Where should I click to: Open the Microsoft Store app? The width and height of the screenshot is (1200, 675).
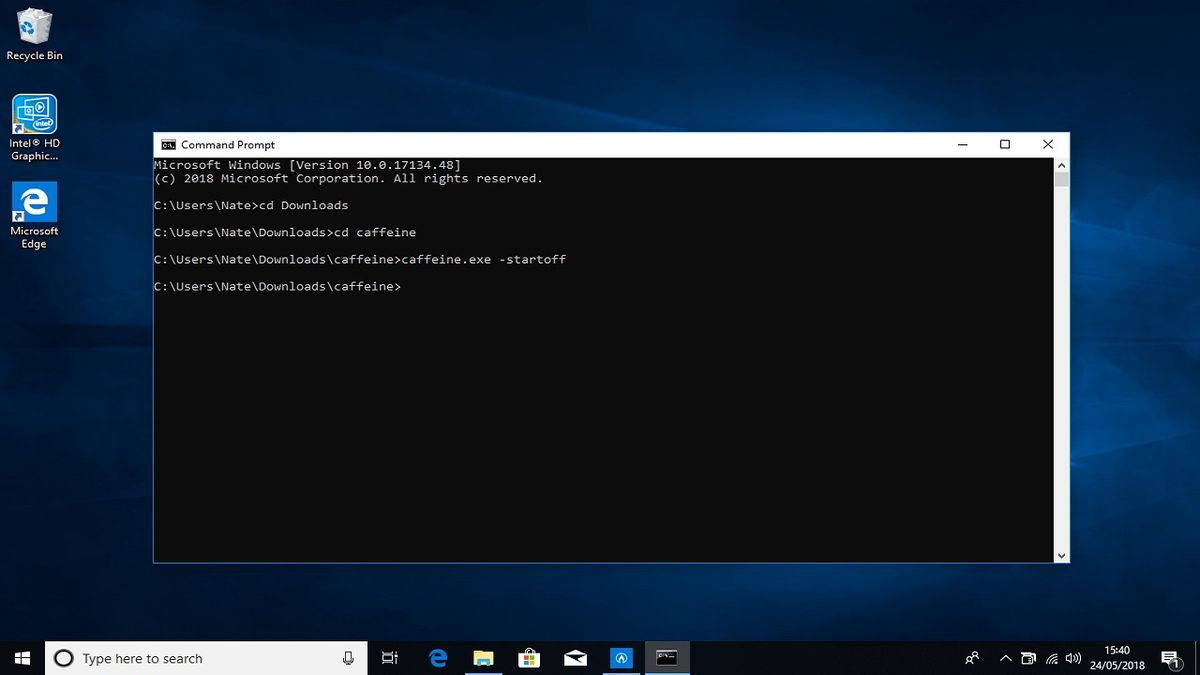529,658
